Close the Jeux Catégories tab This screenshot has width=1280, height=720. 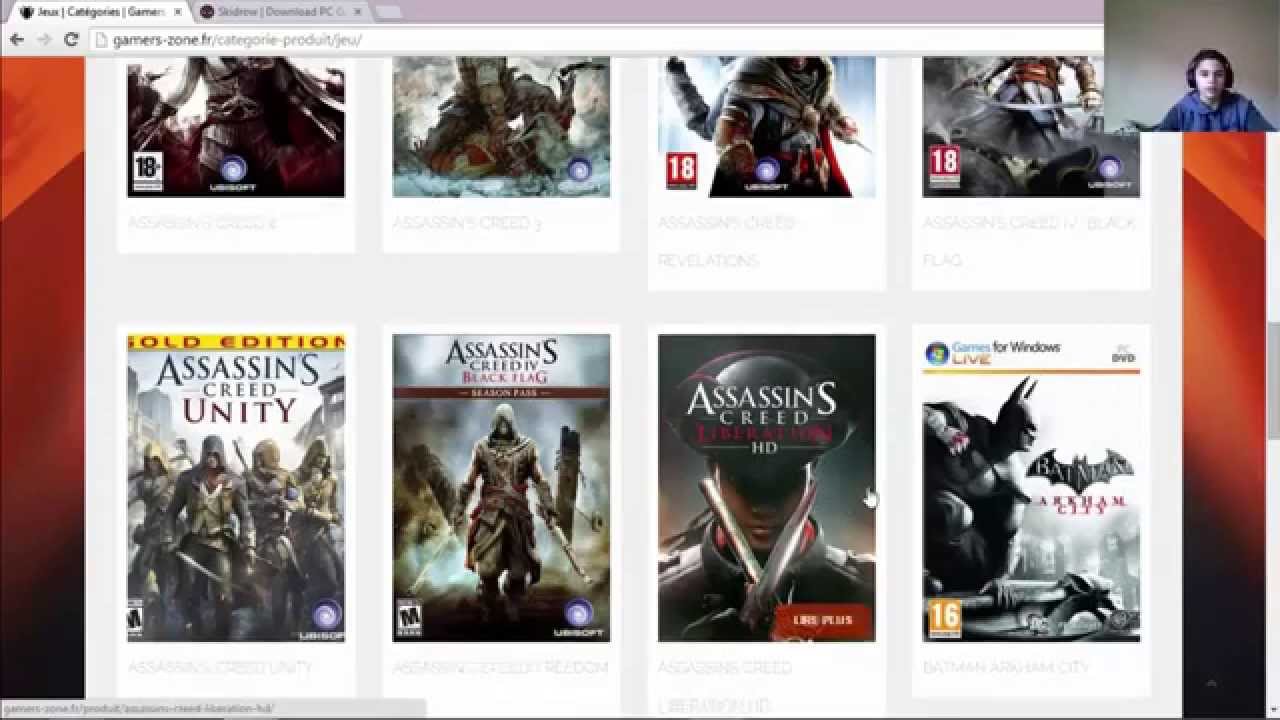176,12
